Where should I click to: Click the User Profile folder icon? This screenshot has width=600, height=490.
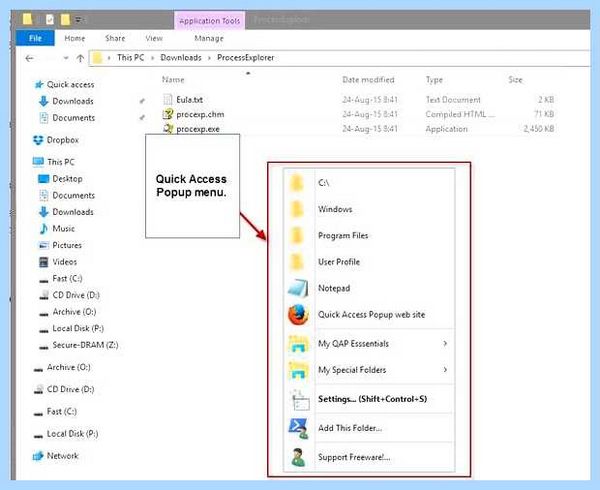click(x=297, y=262)
